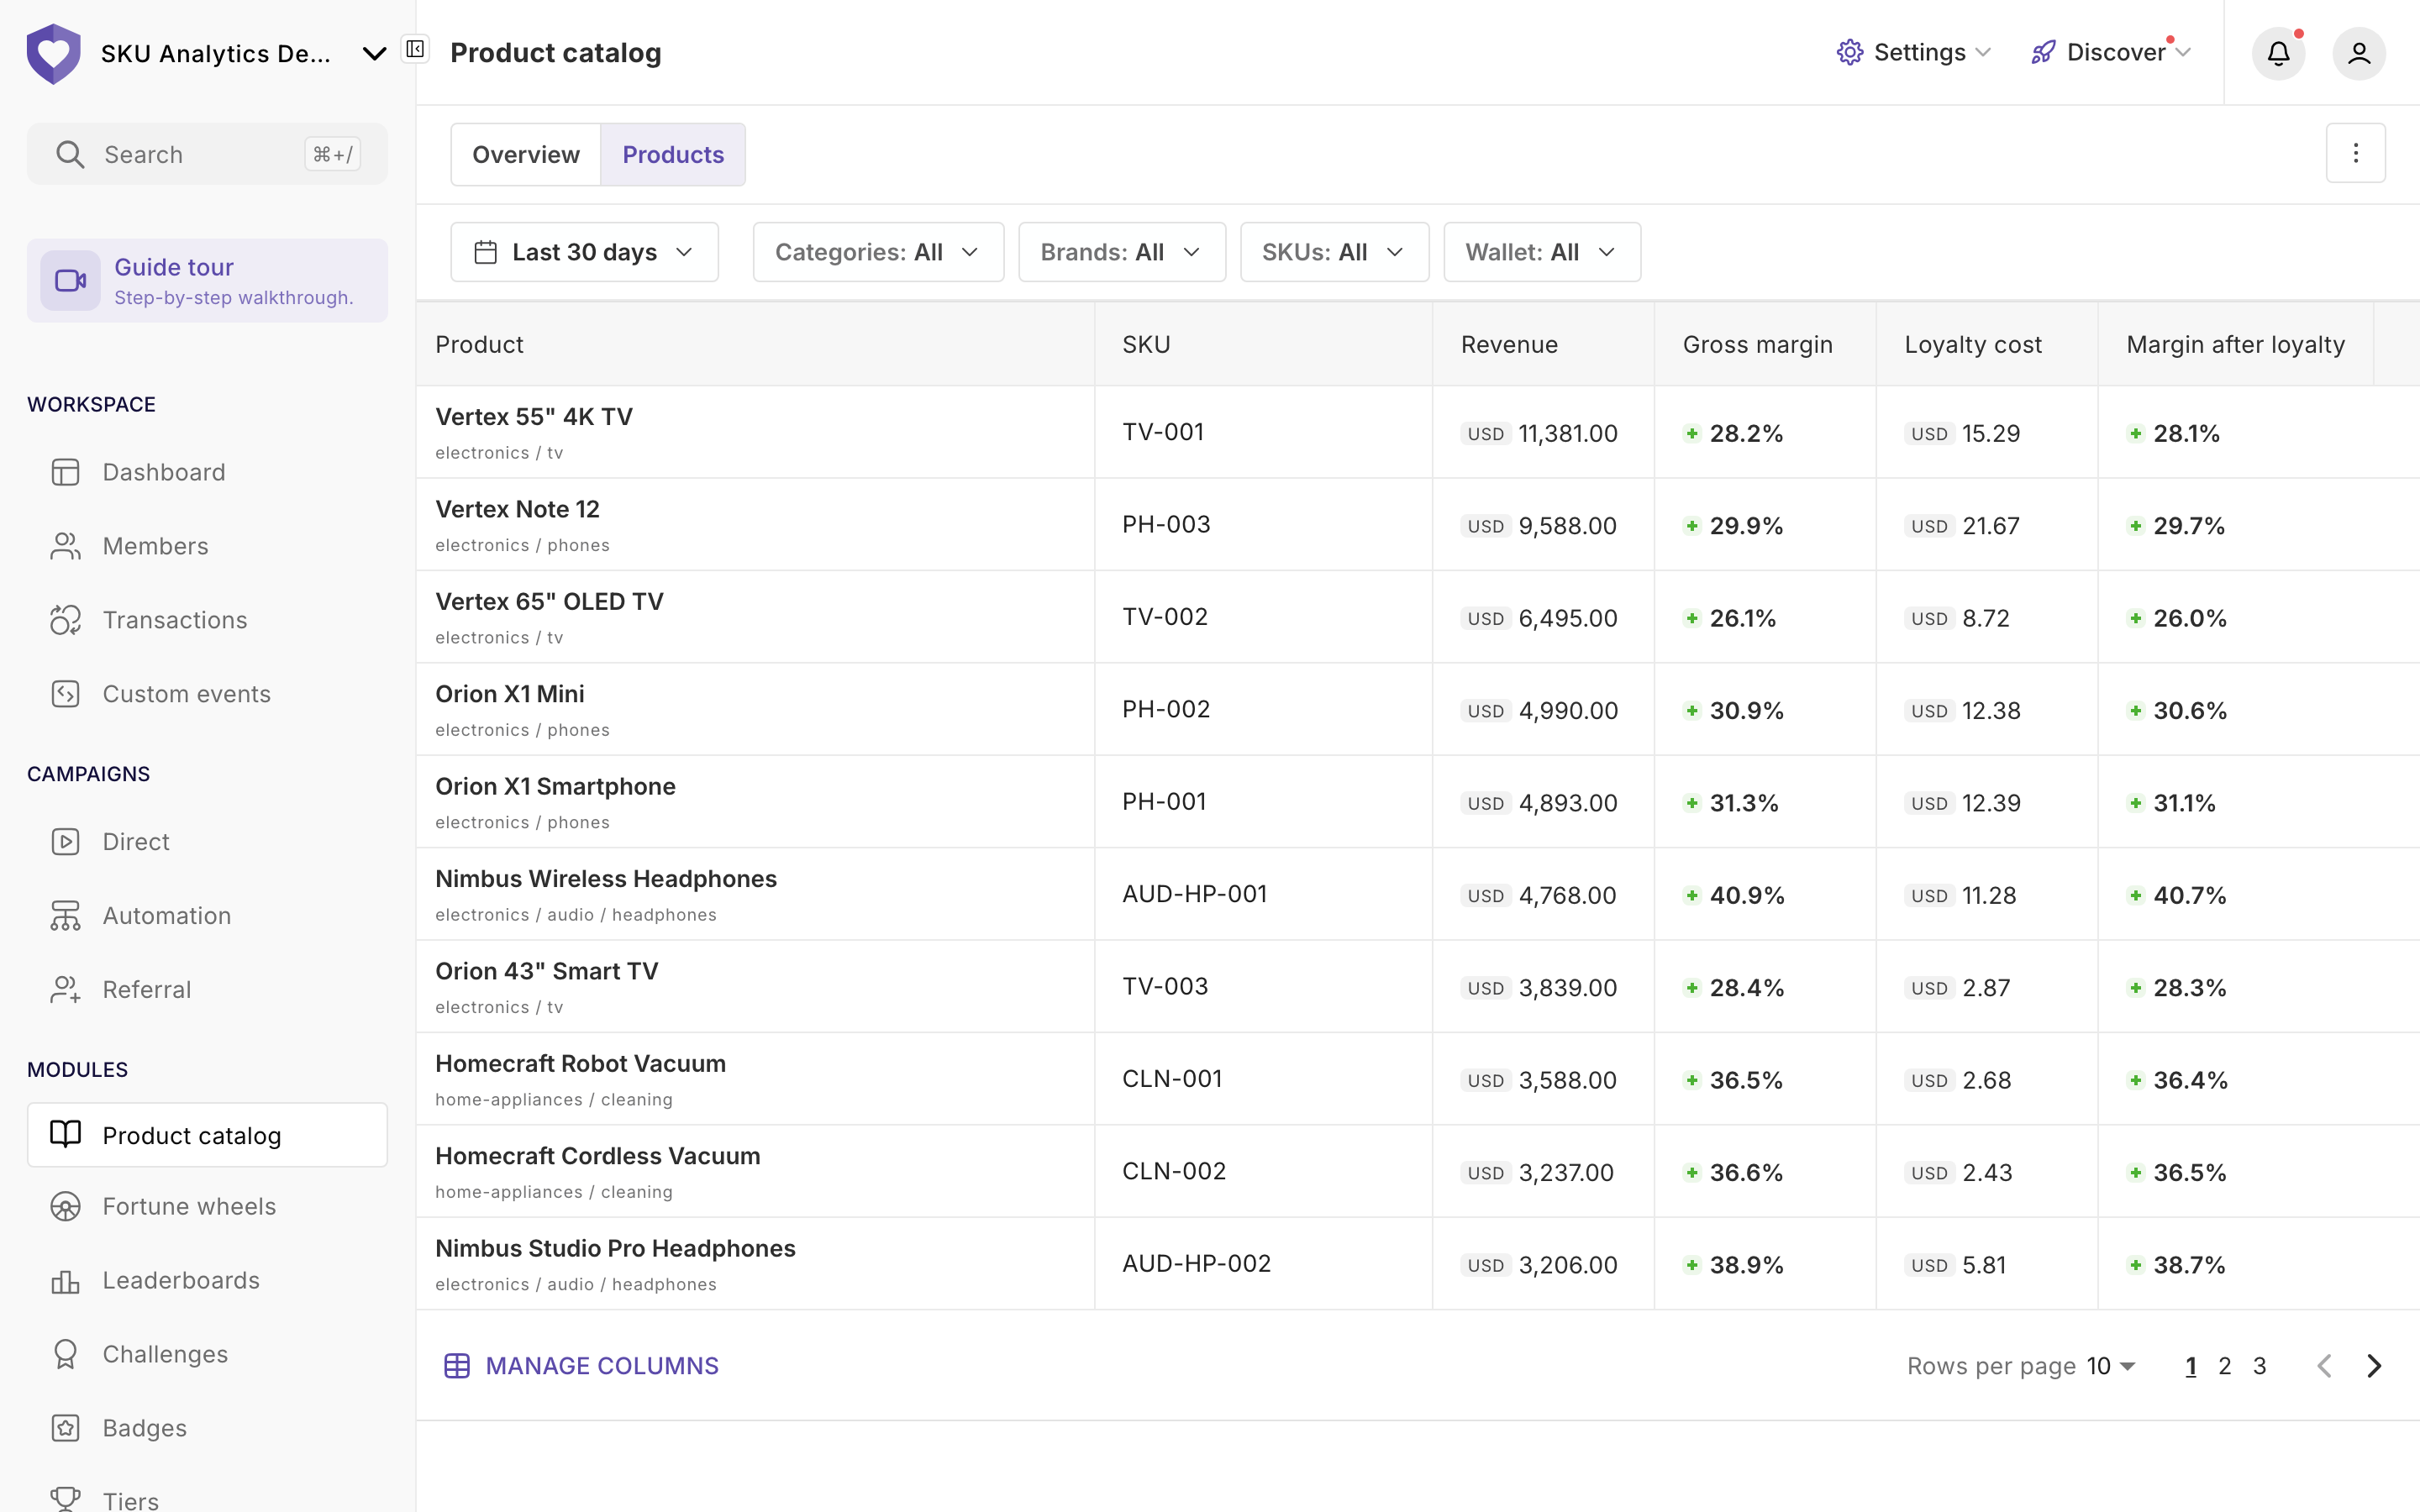The width and height of the screenshot is (2420, 1512).
Task: Click the Members sidebar icon
Action: pyautogui.click(x=65, y=546)
